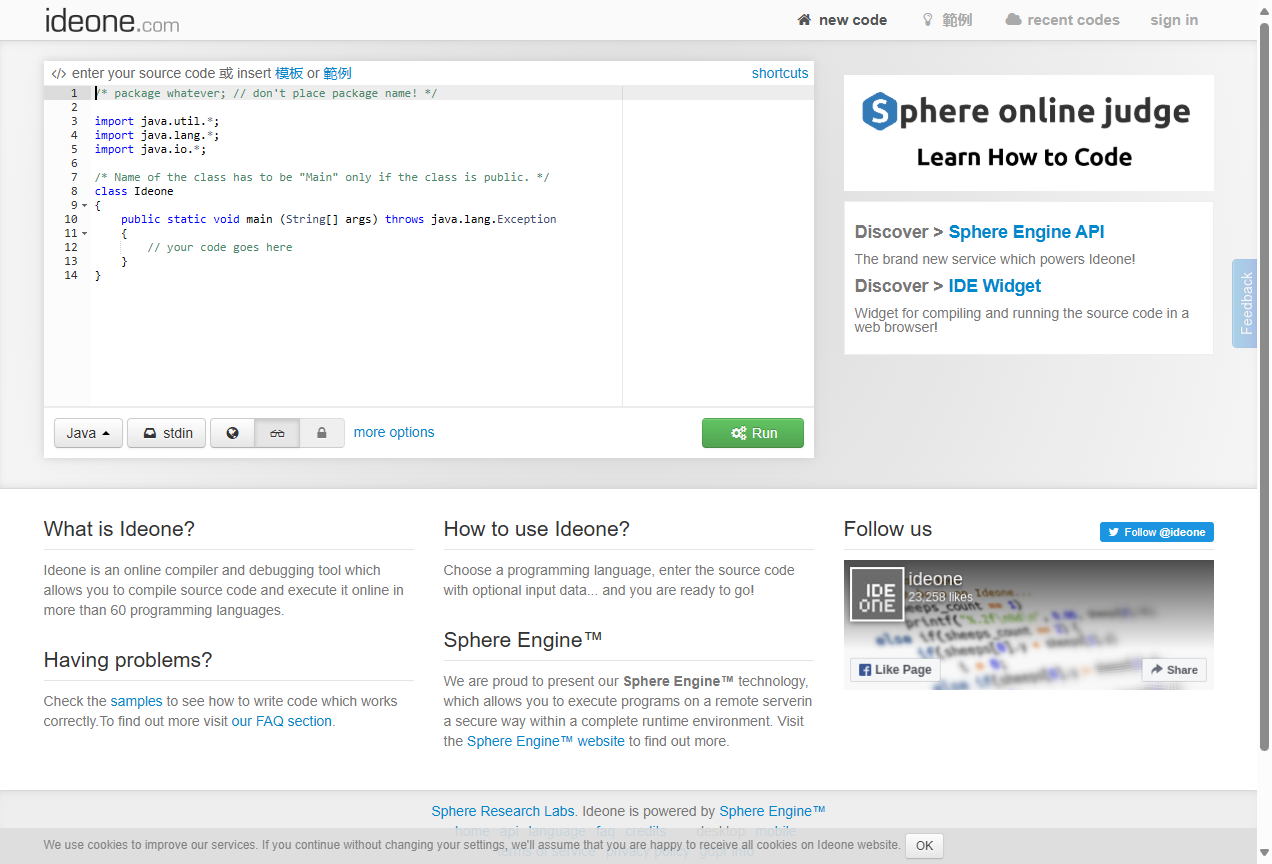Click the Facebook Share button
Viewport: 1272px width, 864px height.
click(1174, 669)
